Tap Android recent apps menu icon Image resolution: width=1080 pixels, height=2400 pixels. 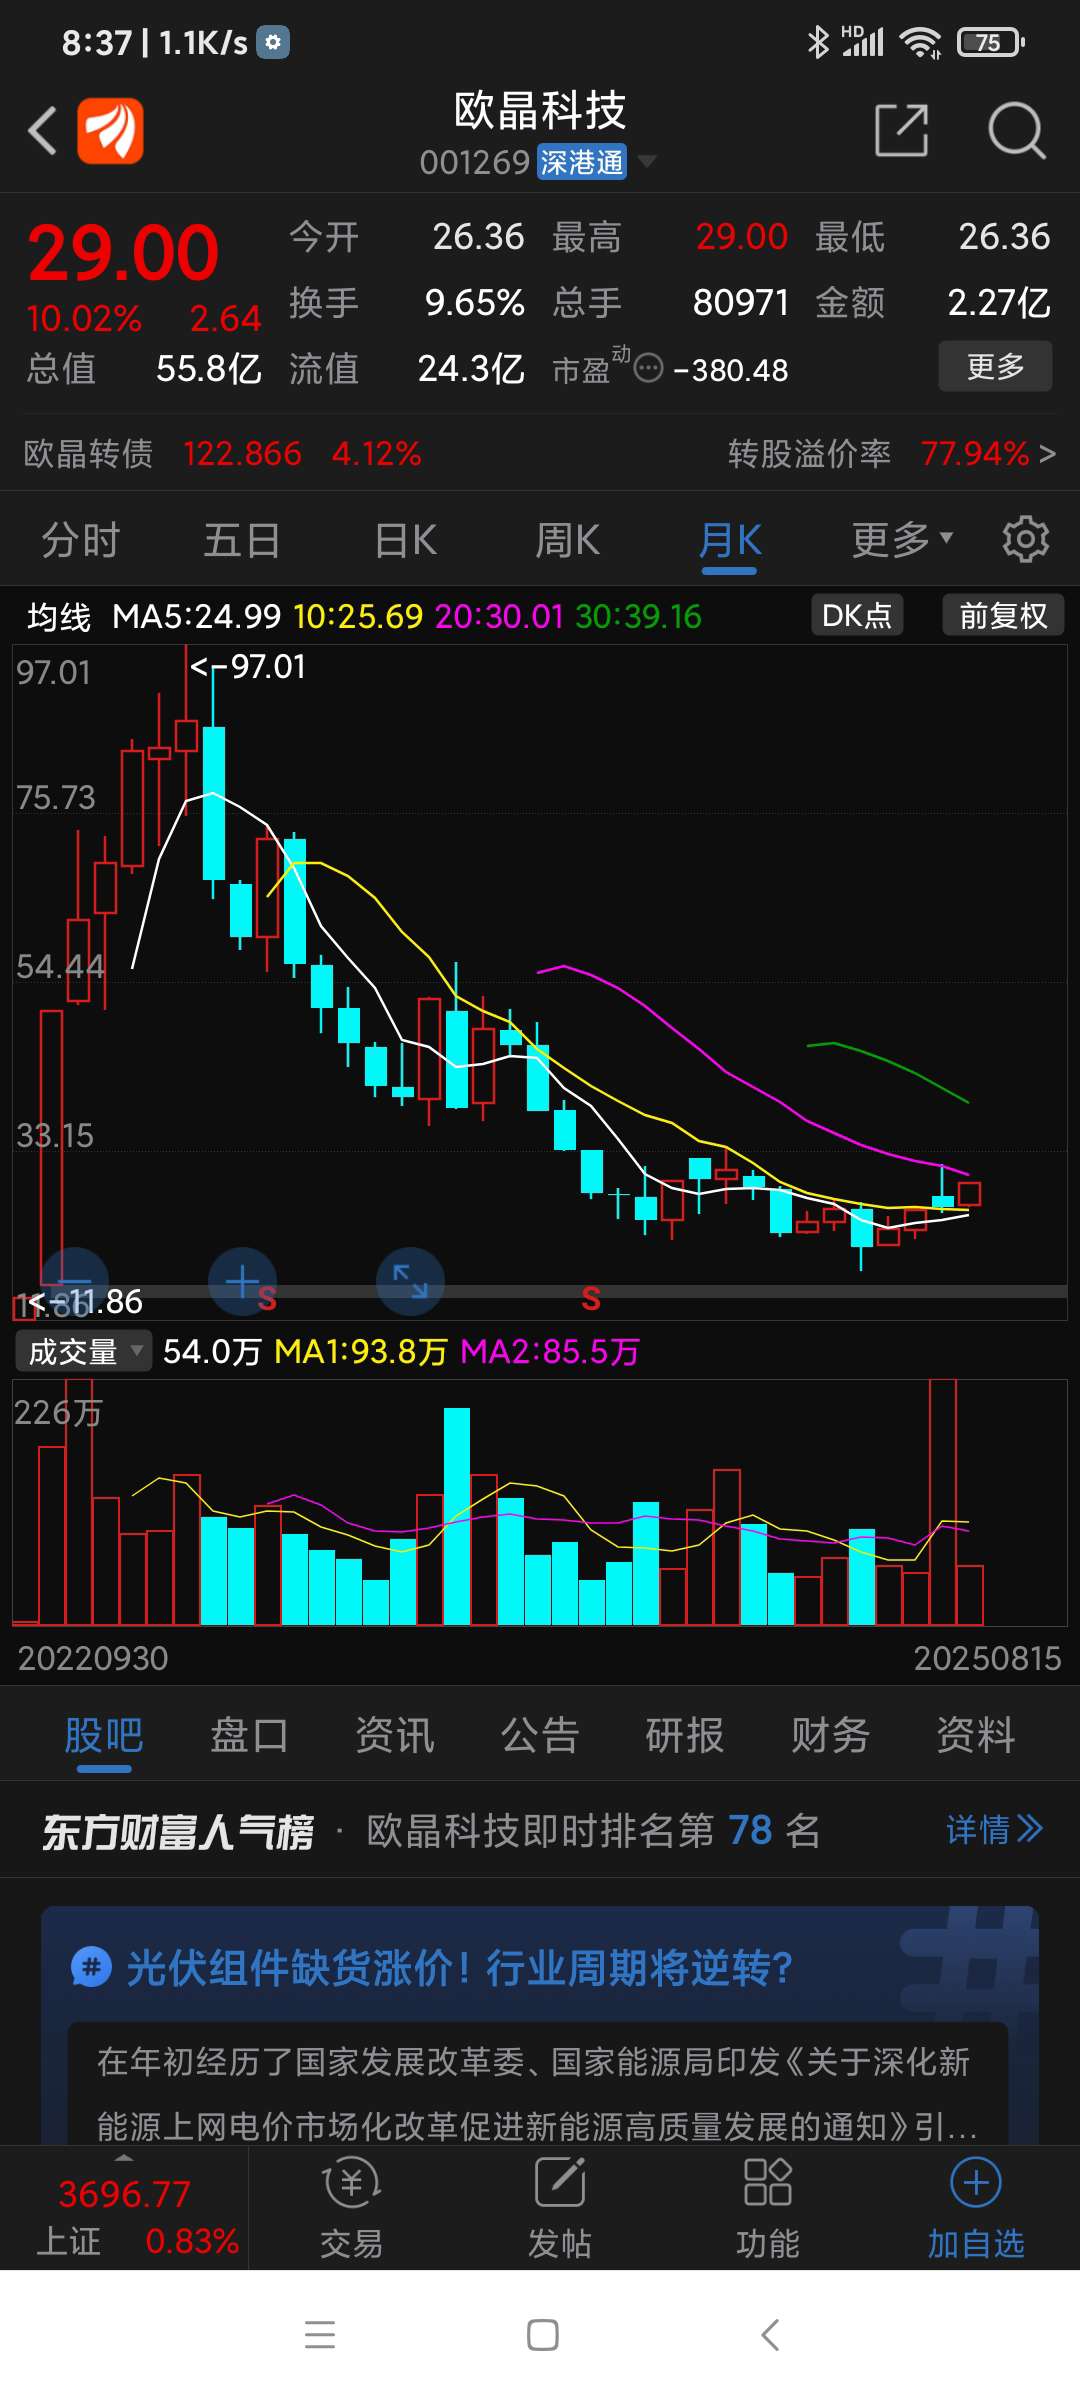(320, 2334)
